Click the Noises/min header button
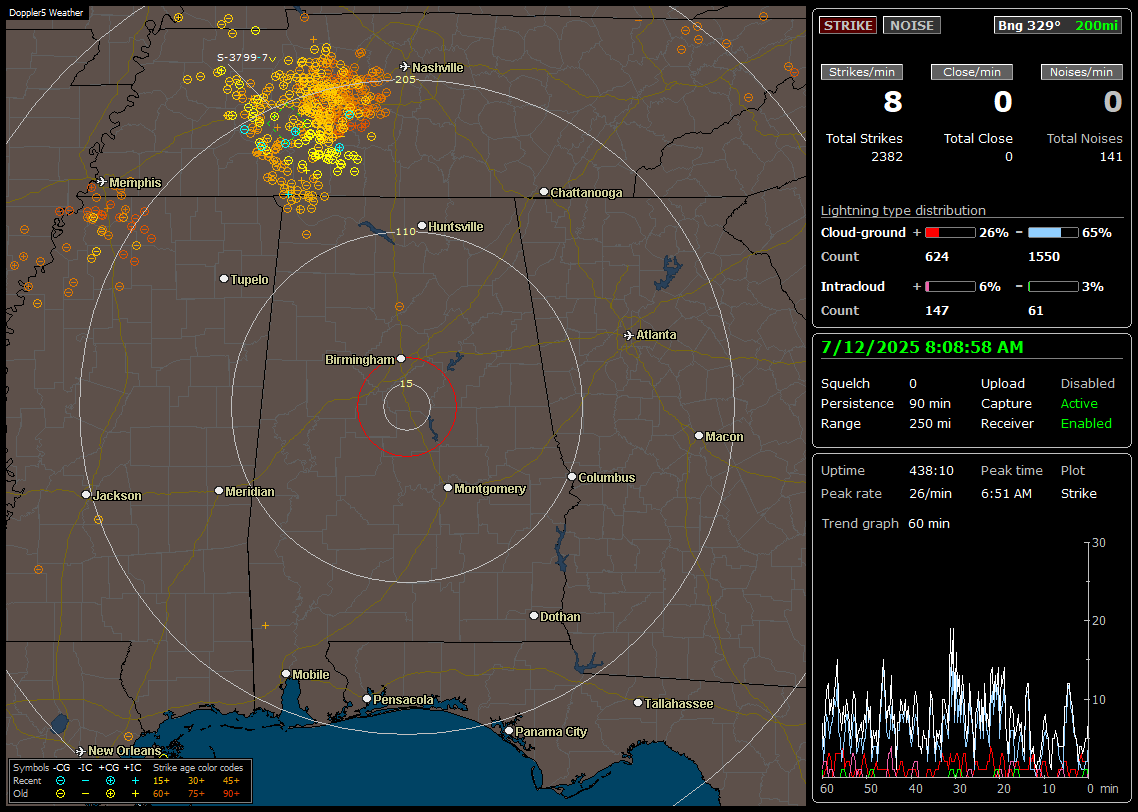 tap(1081, 72)
